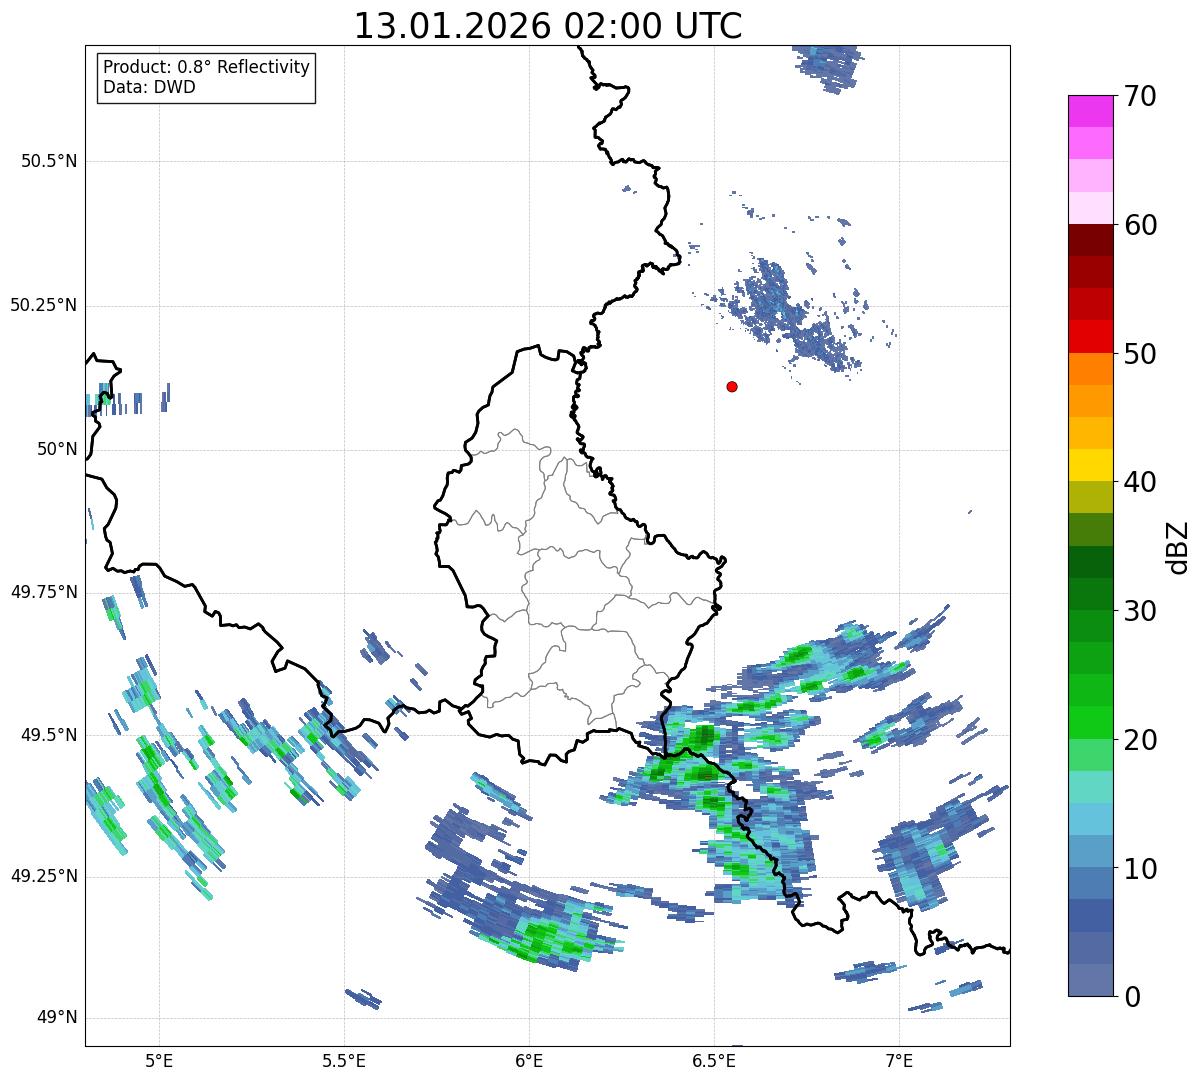Click the magenta top swatch of colorbar
The height and width of the screenshot is (1081, 1202).
tap(1090, 111)
